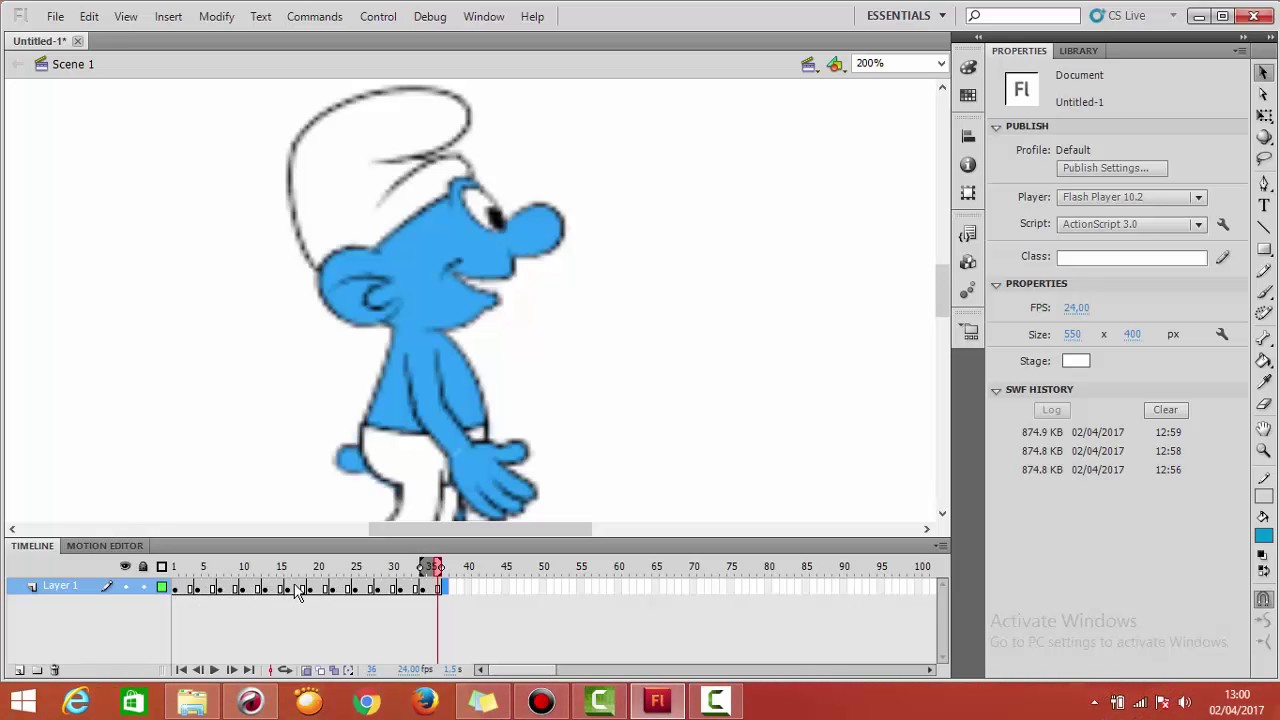Hide Layer 1 via visibility dot

(125, 586)
